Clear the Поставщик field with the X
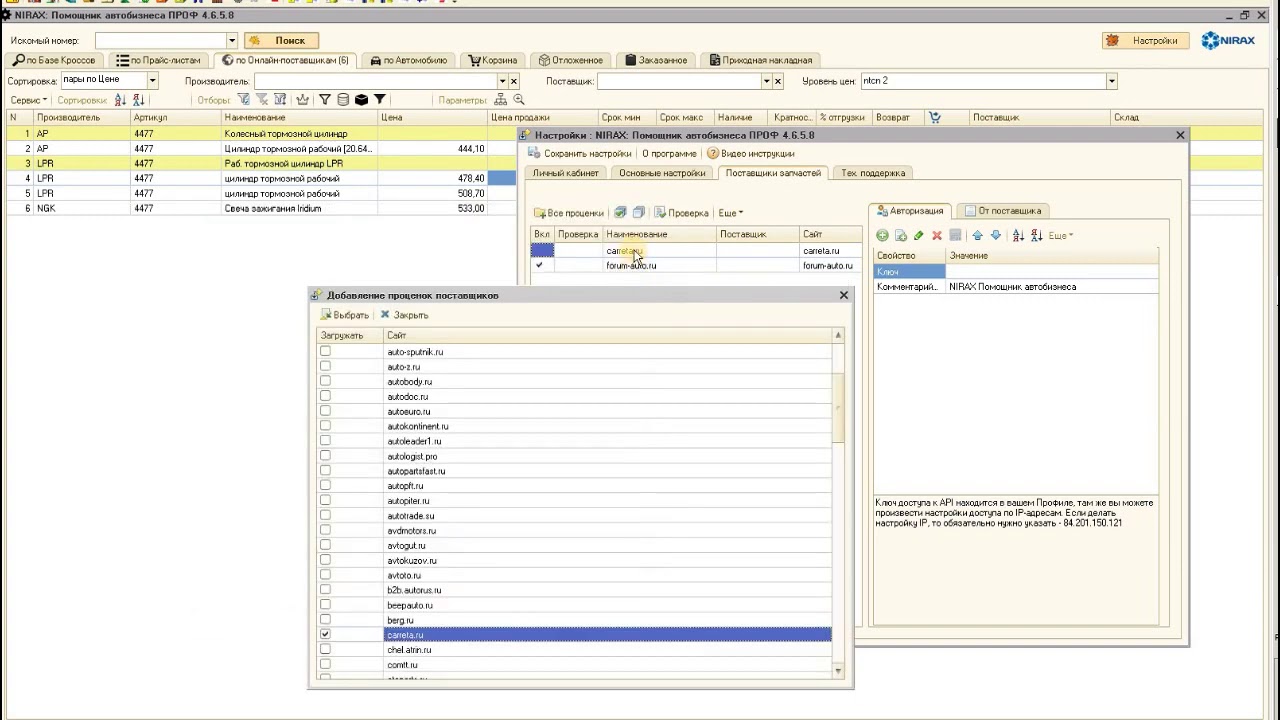 coord(778,81)
